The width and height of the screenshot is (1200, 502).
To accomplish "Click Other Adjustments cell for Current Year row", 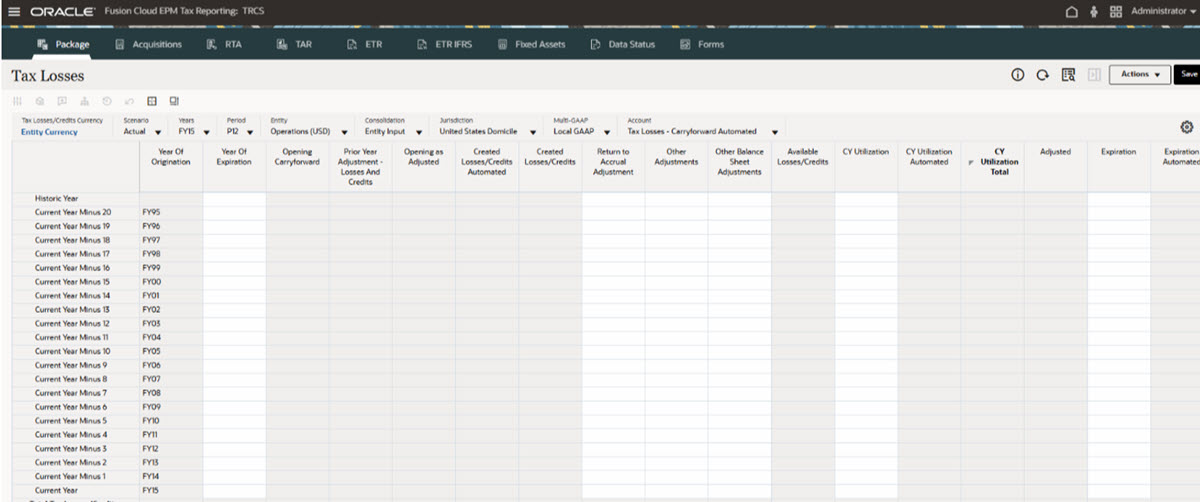I will 676,490.
